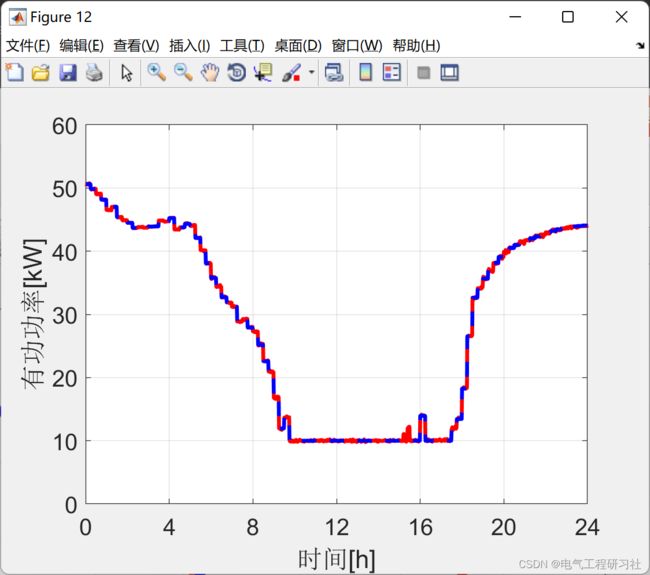Image resolution: width=650 pixels, height=575 pixels.
Task: Expand the Brush color dropdown arrow
Action: 311,72
